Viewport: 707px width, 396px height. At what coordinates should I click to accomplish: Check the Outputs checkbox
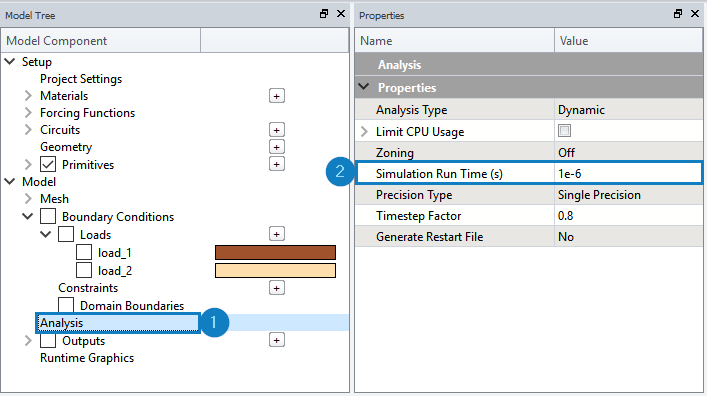pyautogui.click(x=48, y=341)
